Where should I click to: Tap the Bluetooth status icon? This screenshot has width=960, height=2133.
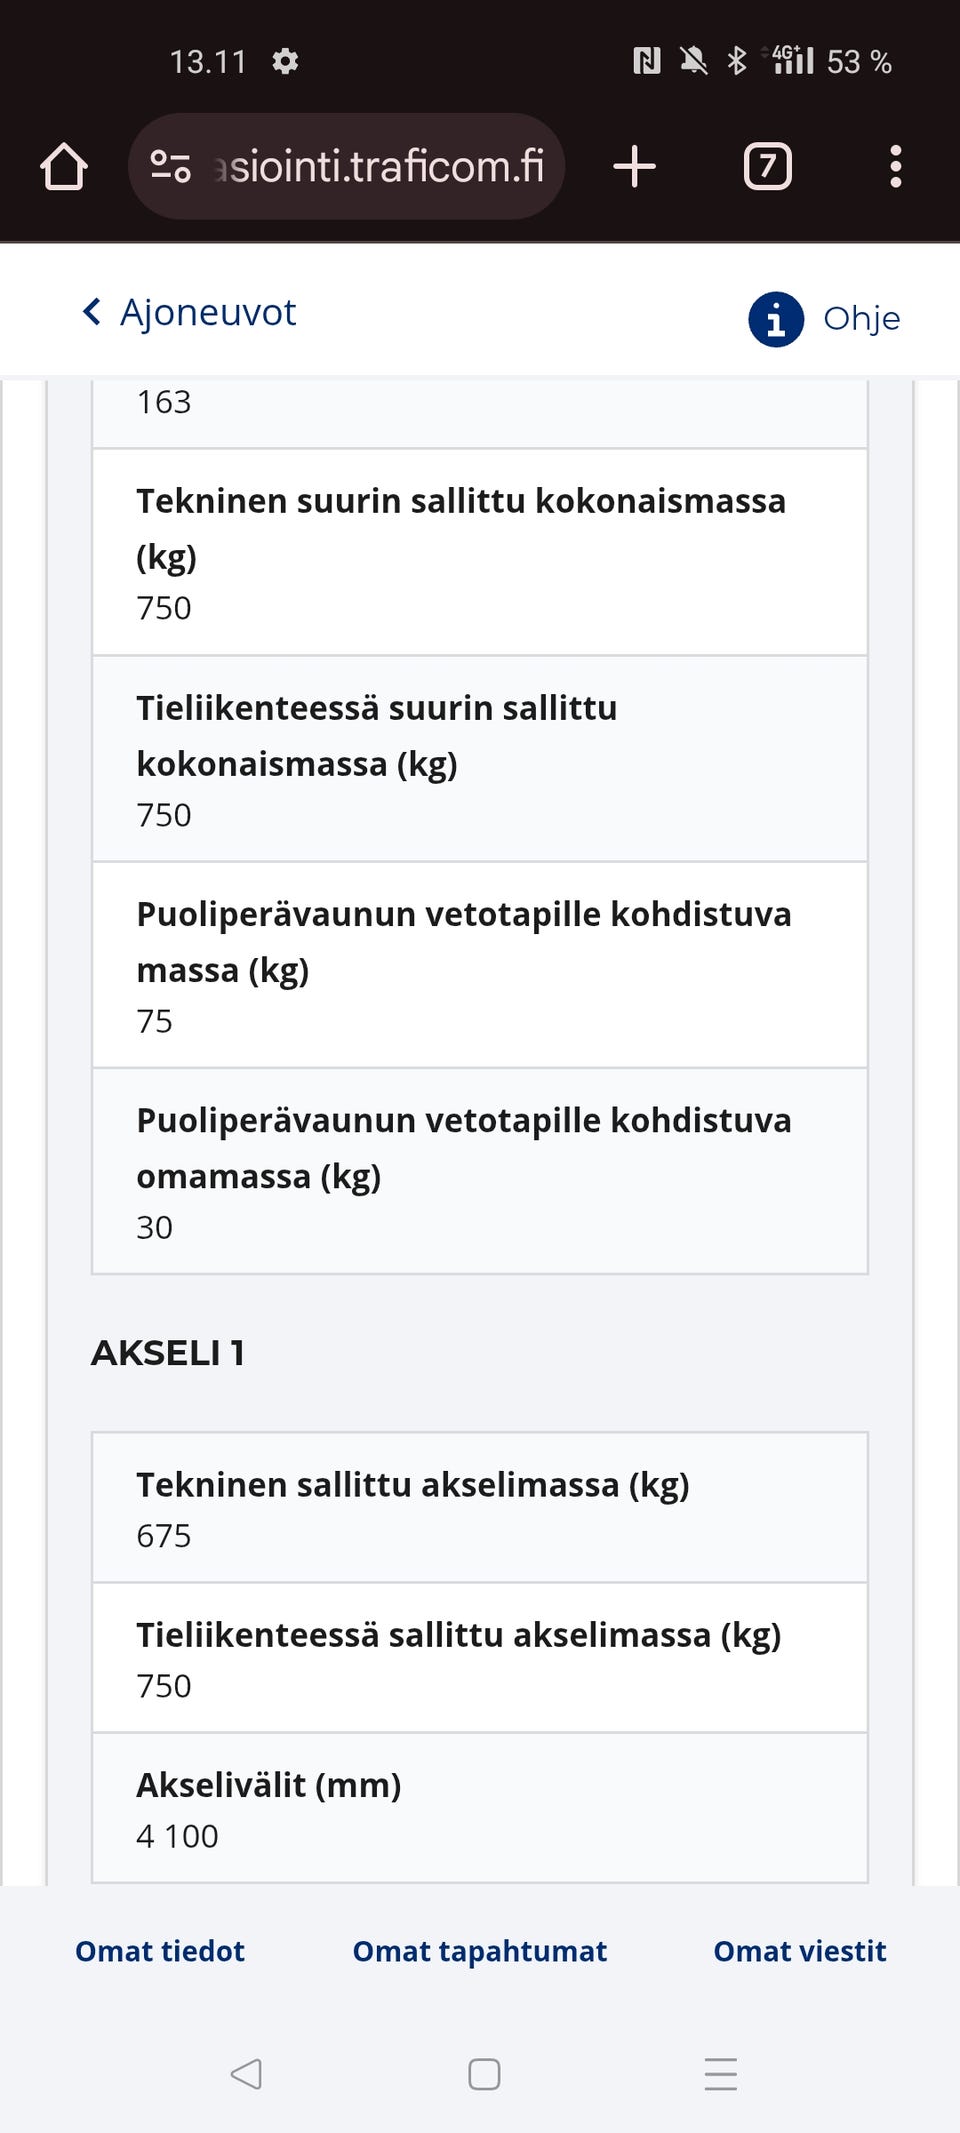(735, 61)
